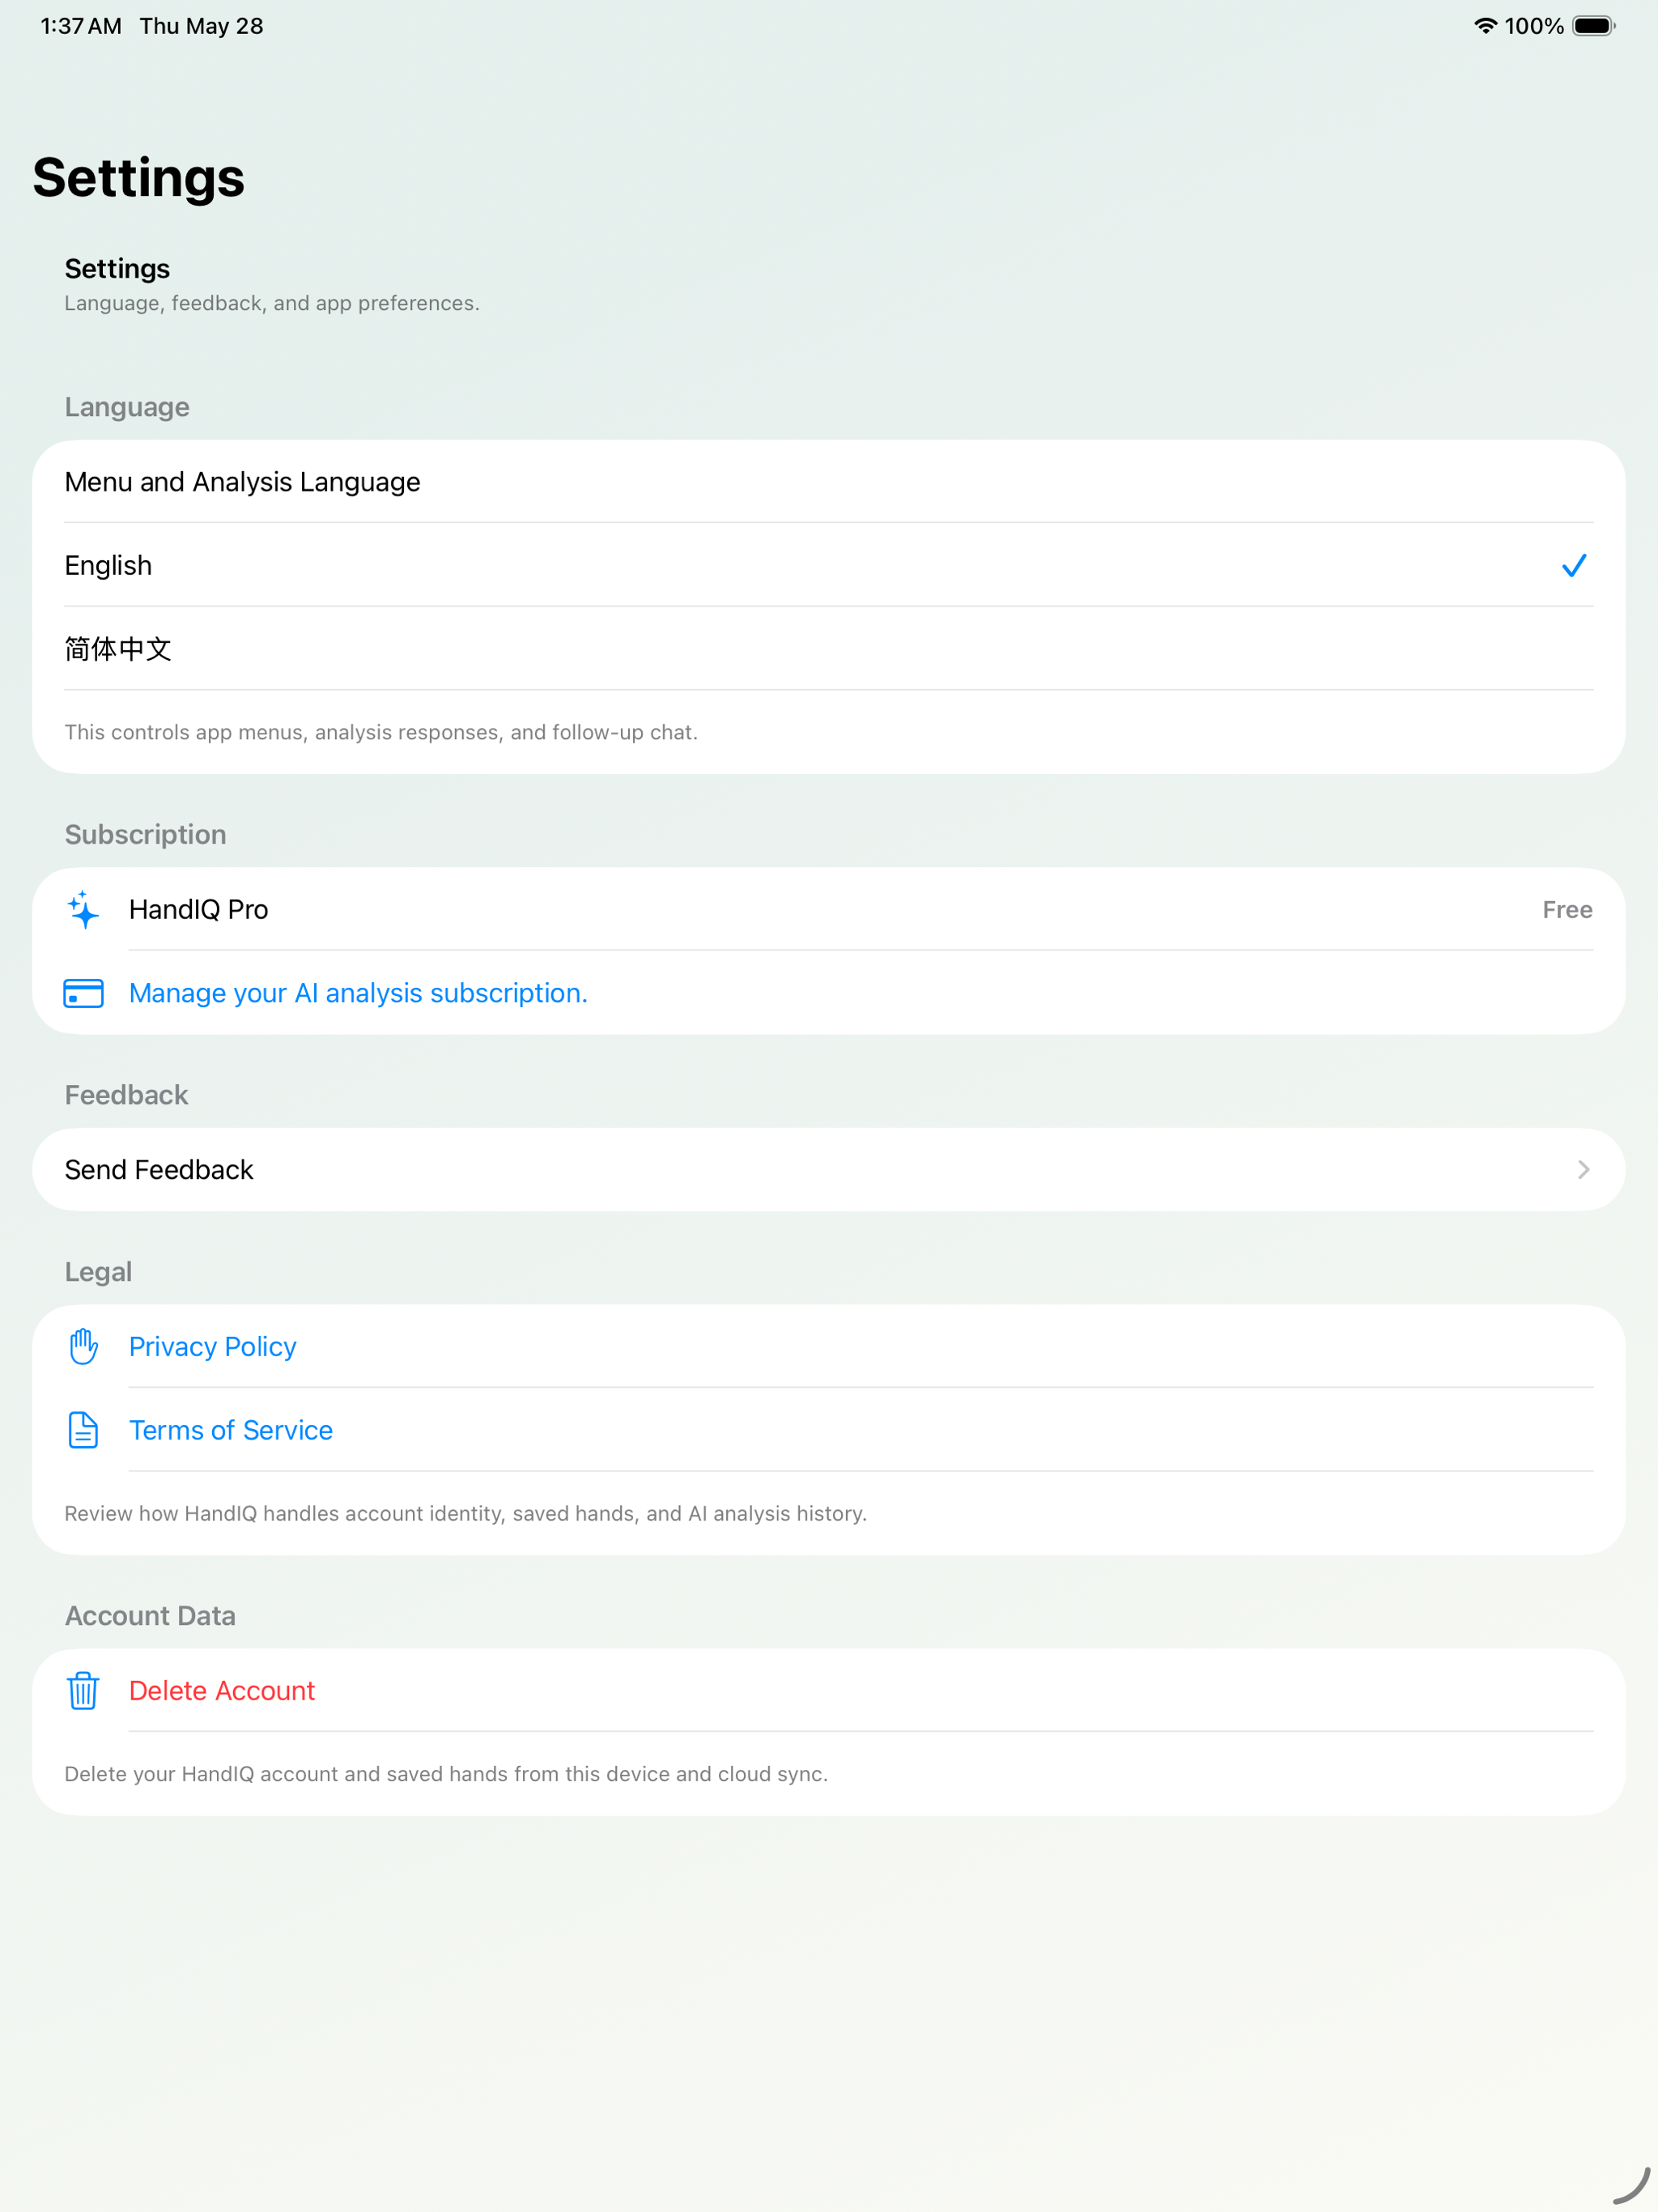1658x2212 pixels.
Task: Click the Thu May 28 date
Action: 201,26
